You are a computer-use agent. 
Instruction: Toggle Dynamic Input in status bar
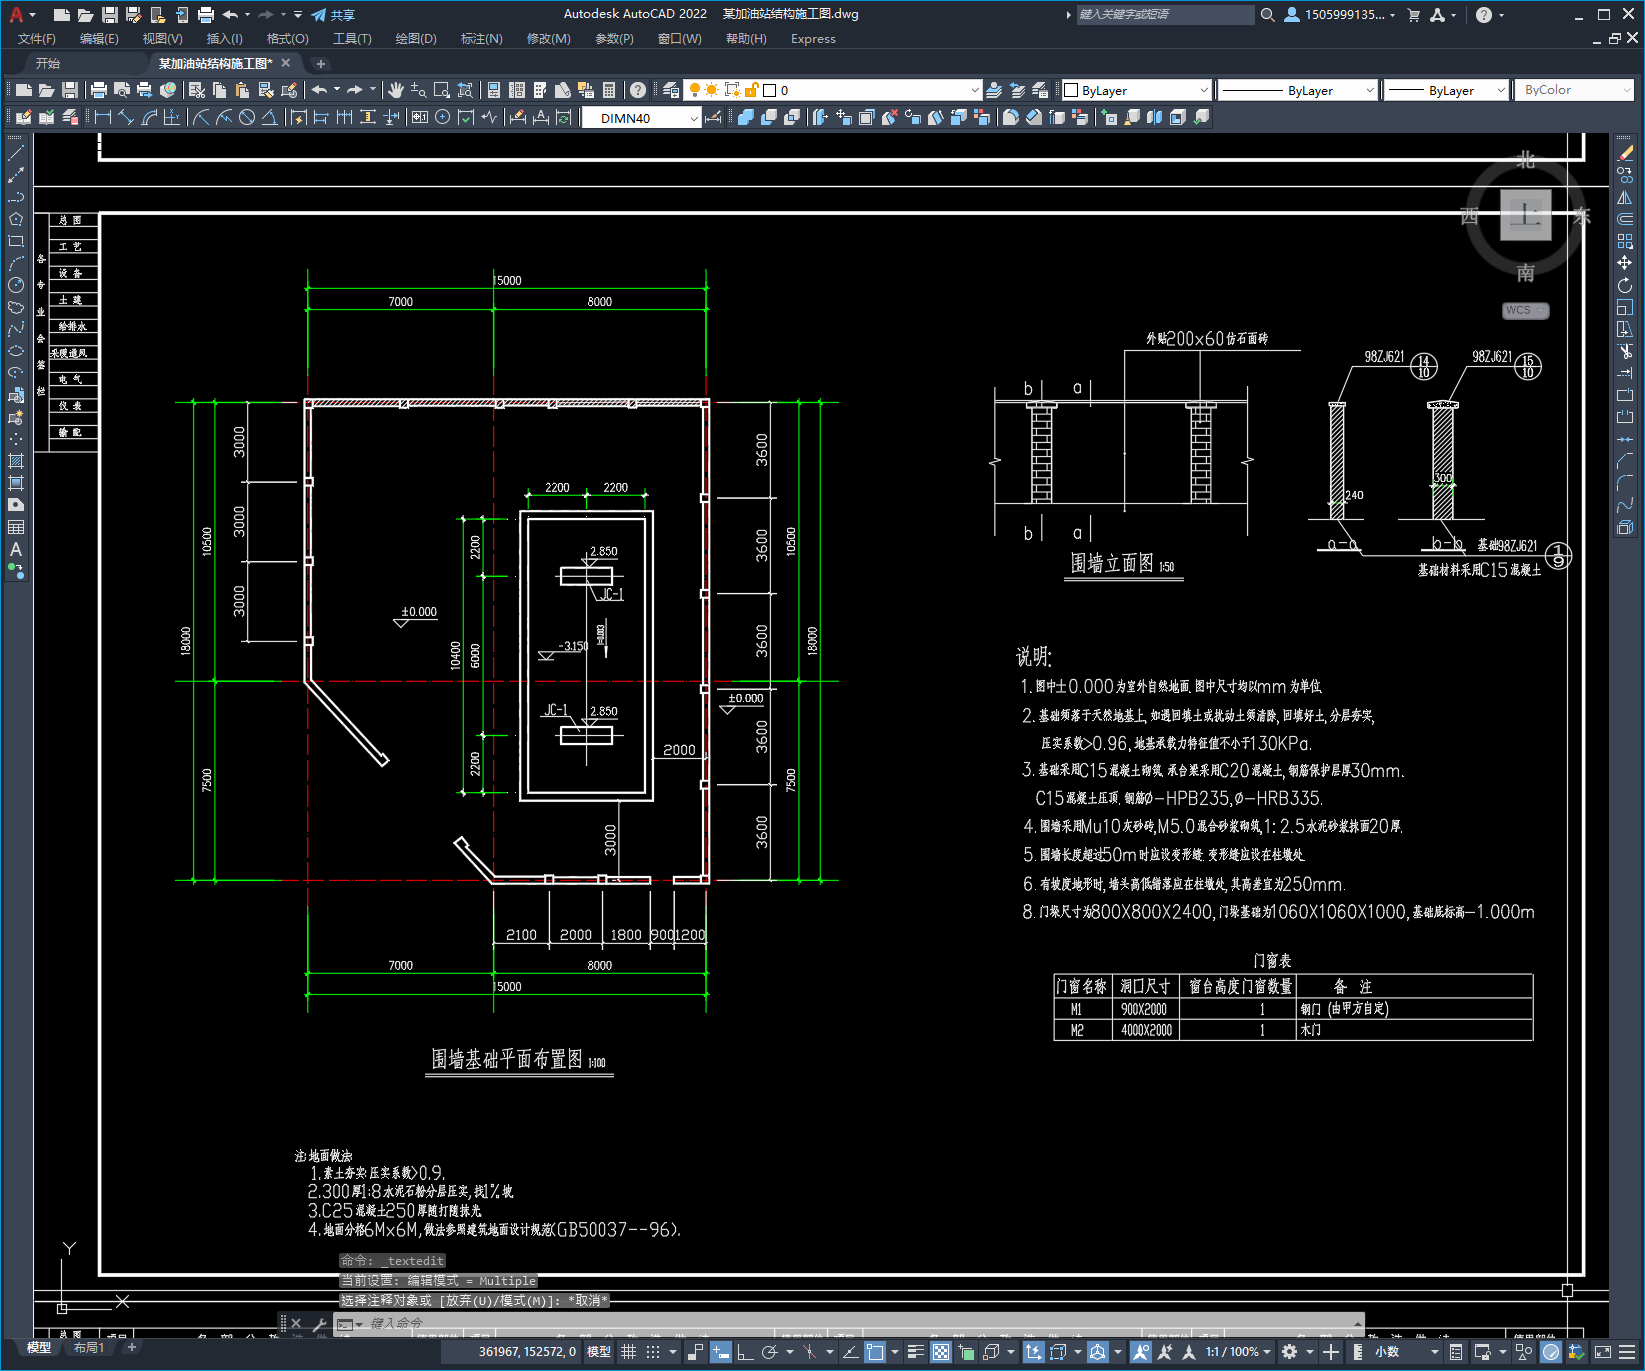(721, 1352)
